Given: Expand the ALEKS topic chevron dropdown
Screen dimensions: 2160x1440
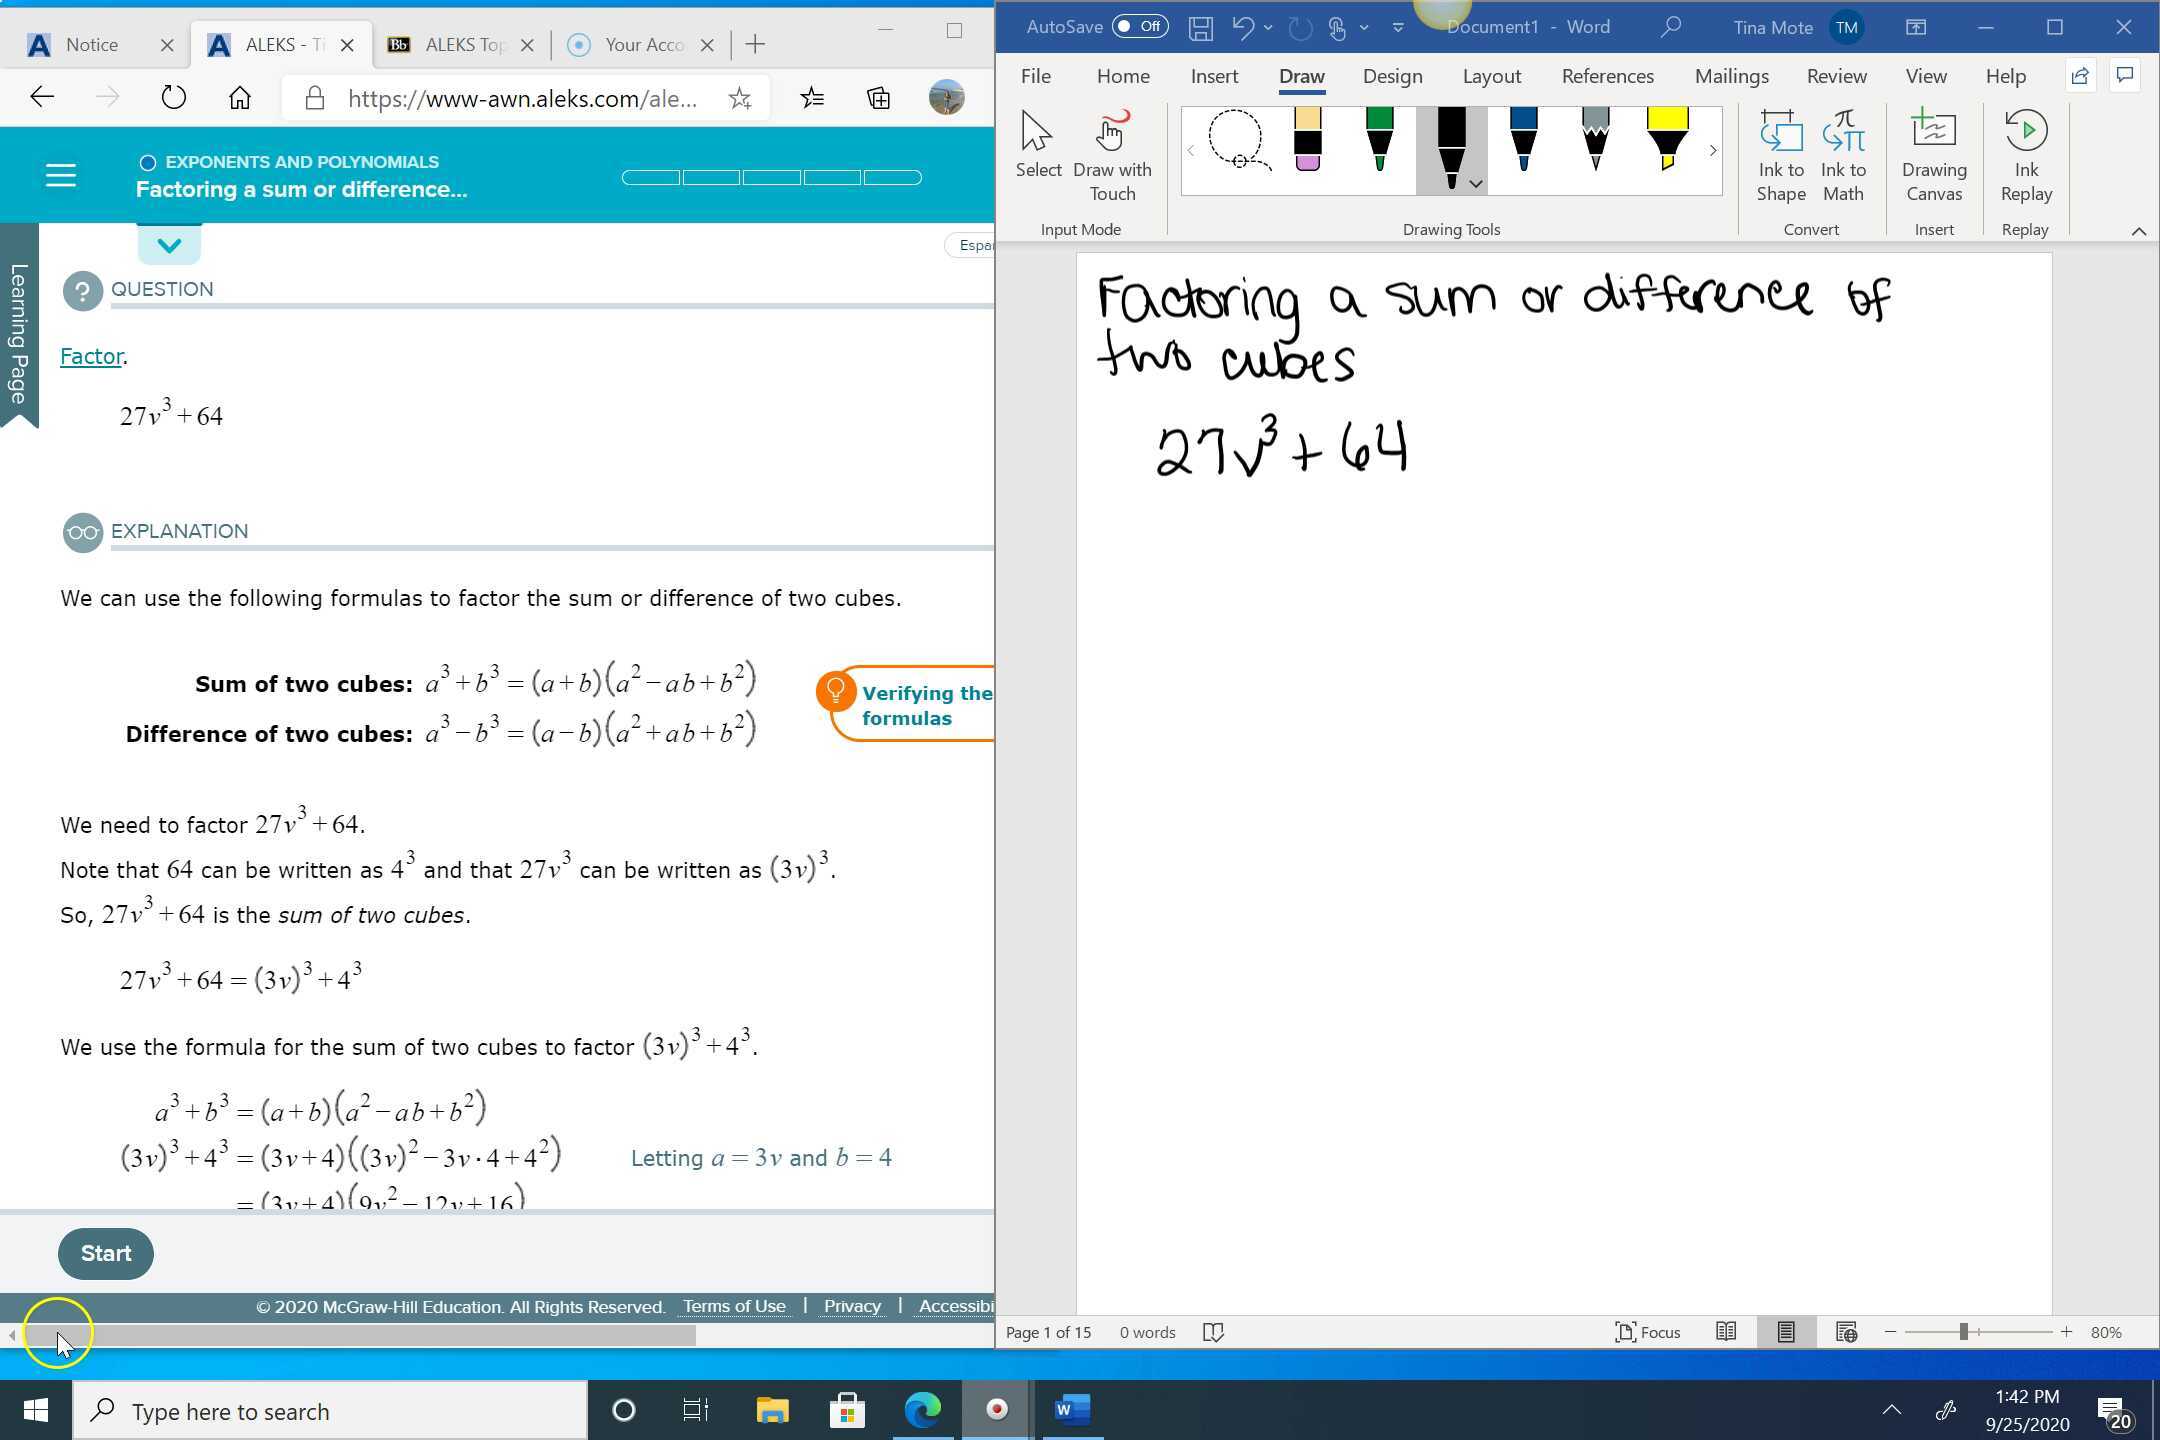Looking at the screenshot, I should tap(169, 245).
